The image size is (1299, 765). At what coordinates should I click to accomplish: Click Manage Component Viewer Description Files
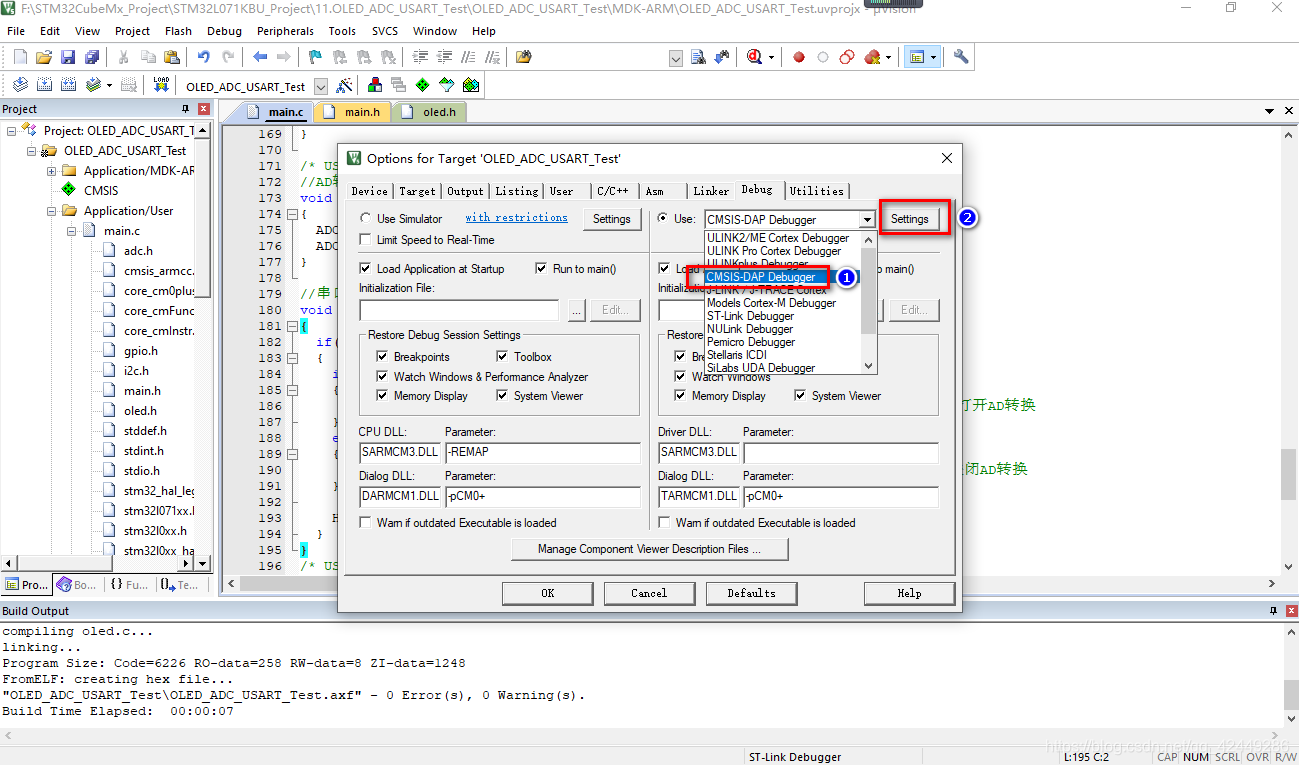(x=649, y=549)
